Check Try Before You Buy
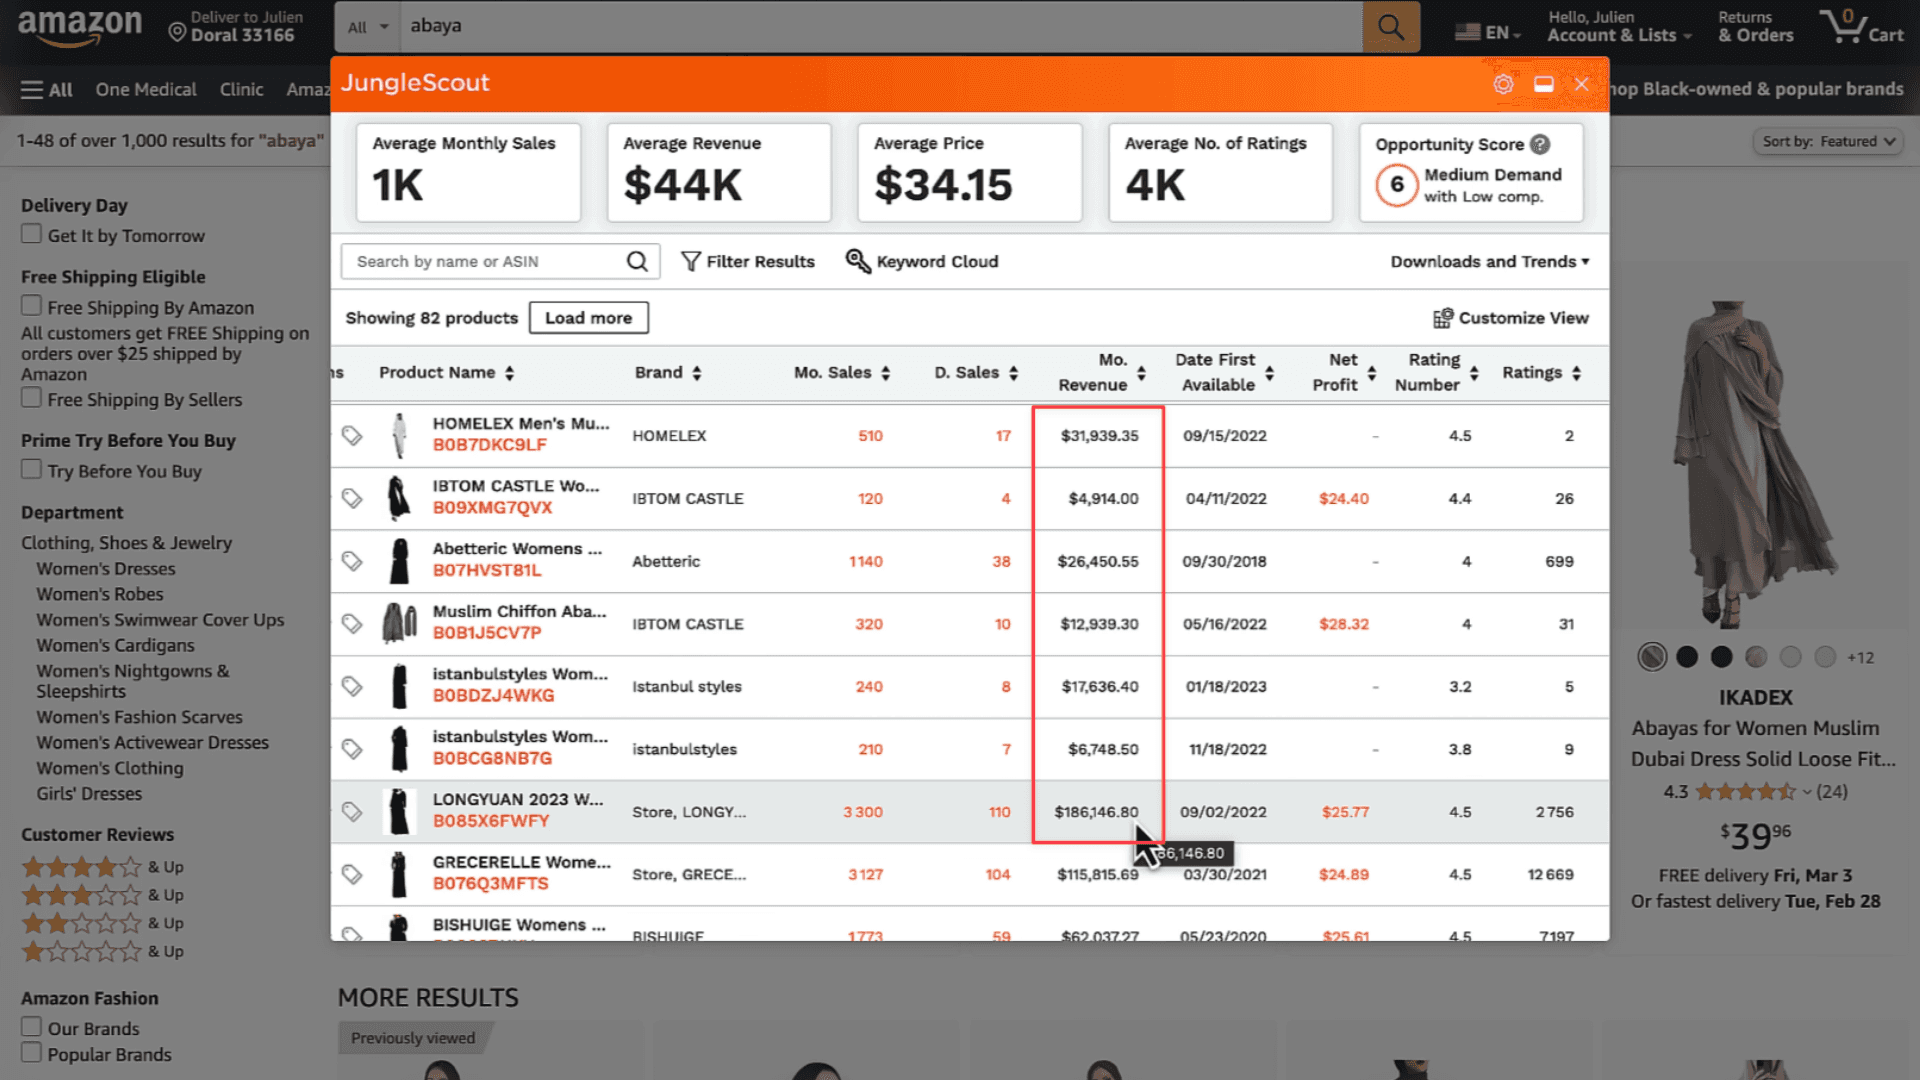The image size is (1920, 1080). point(32,469)
